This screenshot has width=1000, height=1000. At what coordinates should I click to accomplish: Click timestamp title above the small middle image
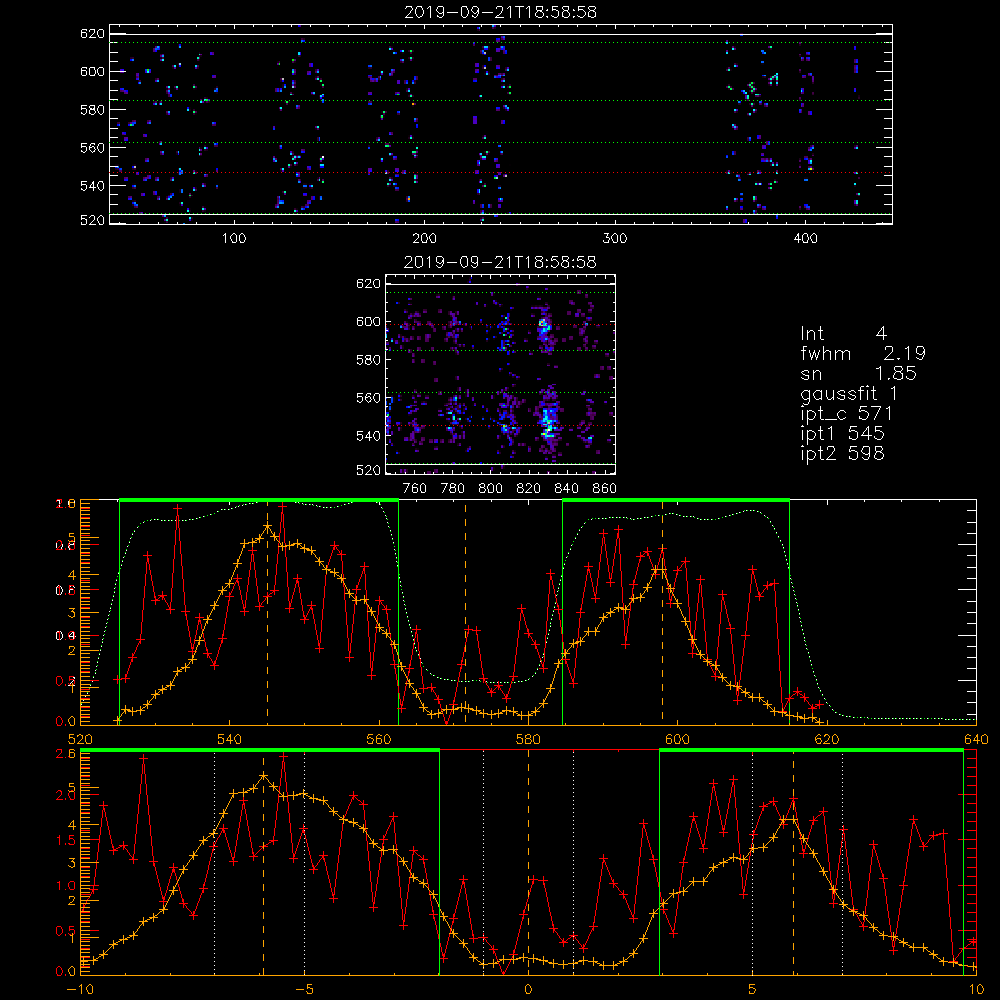click(x=501, y=262)
